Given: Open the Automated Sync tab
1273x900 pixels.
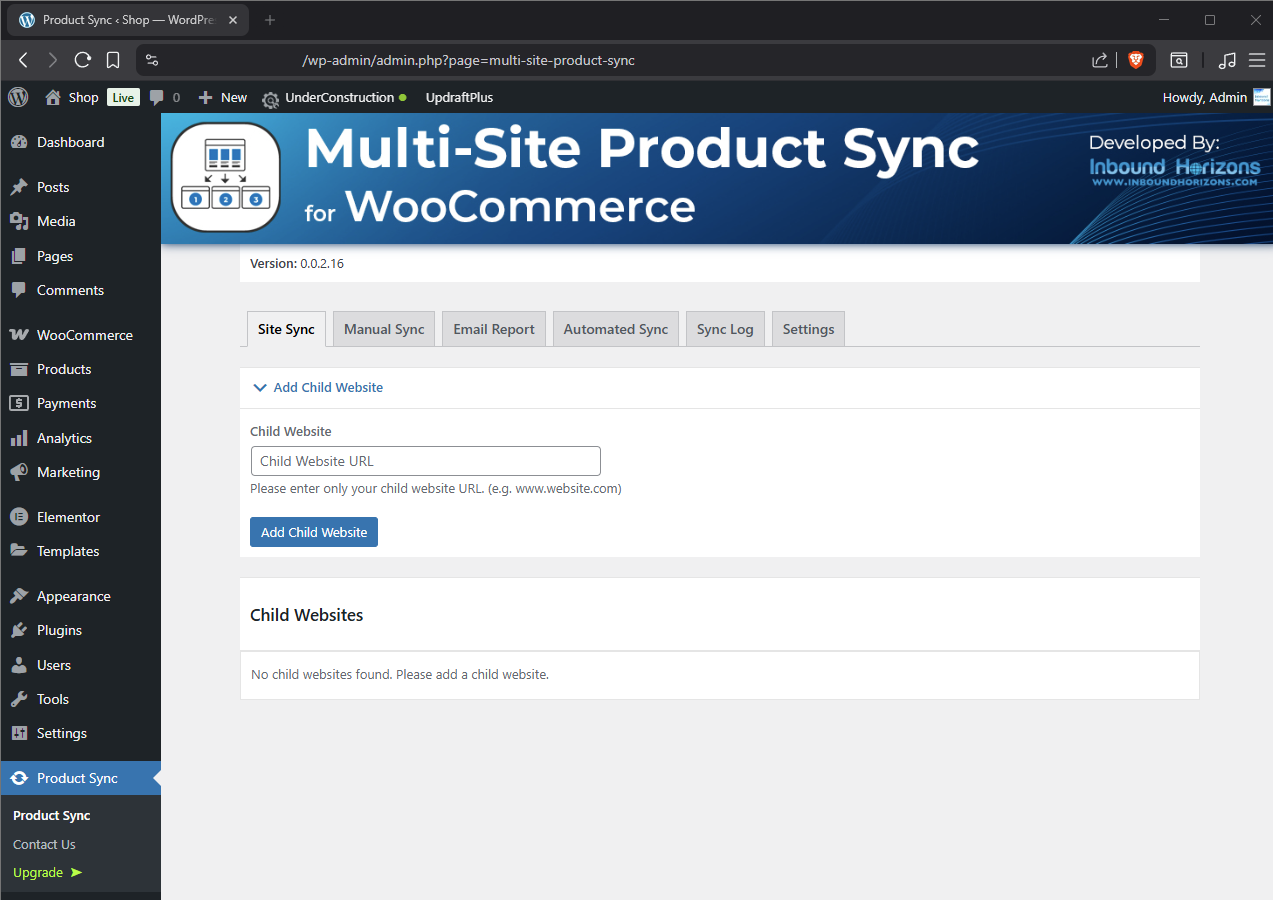Looking at the screenshot, I should coord(615,329).
